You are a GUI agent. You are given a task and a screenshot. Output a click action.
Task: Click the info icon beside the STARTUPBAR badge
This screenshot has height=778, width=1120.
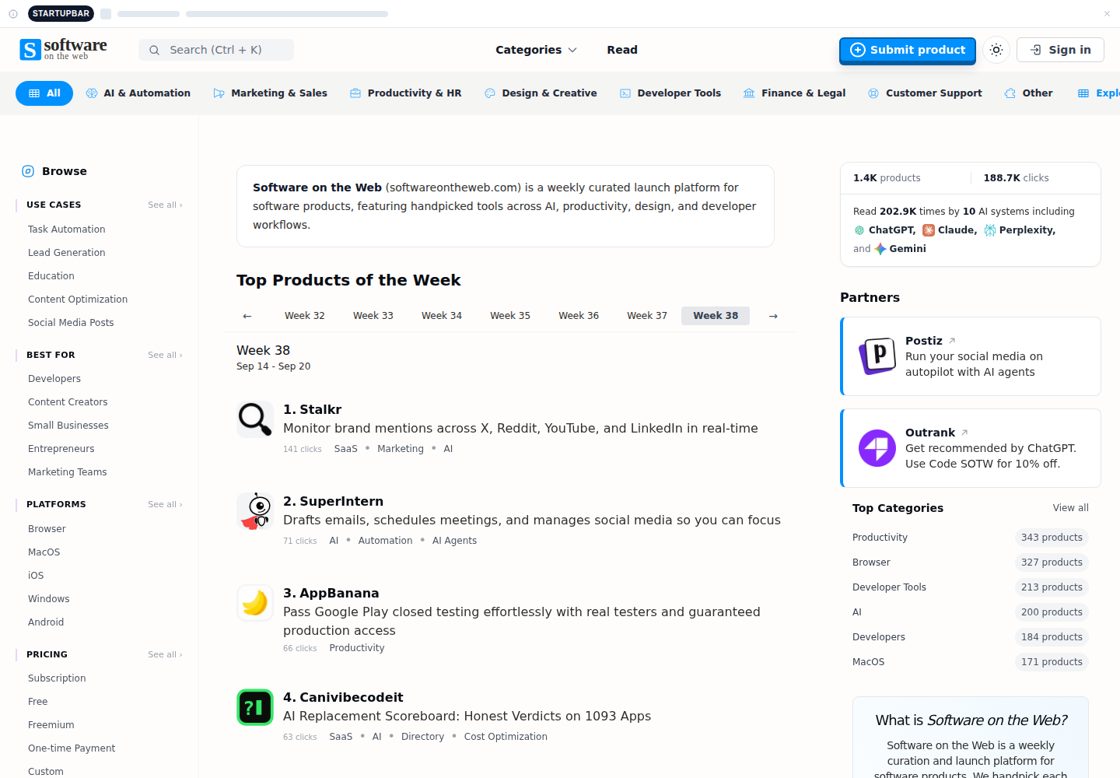(x=13, y=14)
